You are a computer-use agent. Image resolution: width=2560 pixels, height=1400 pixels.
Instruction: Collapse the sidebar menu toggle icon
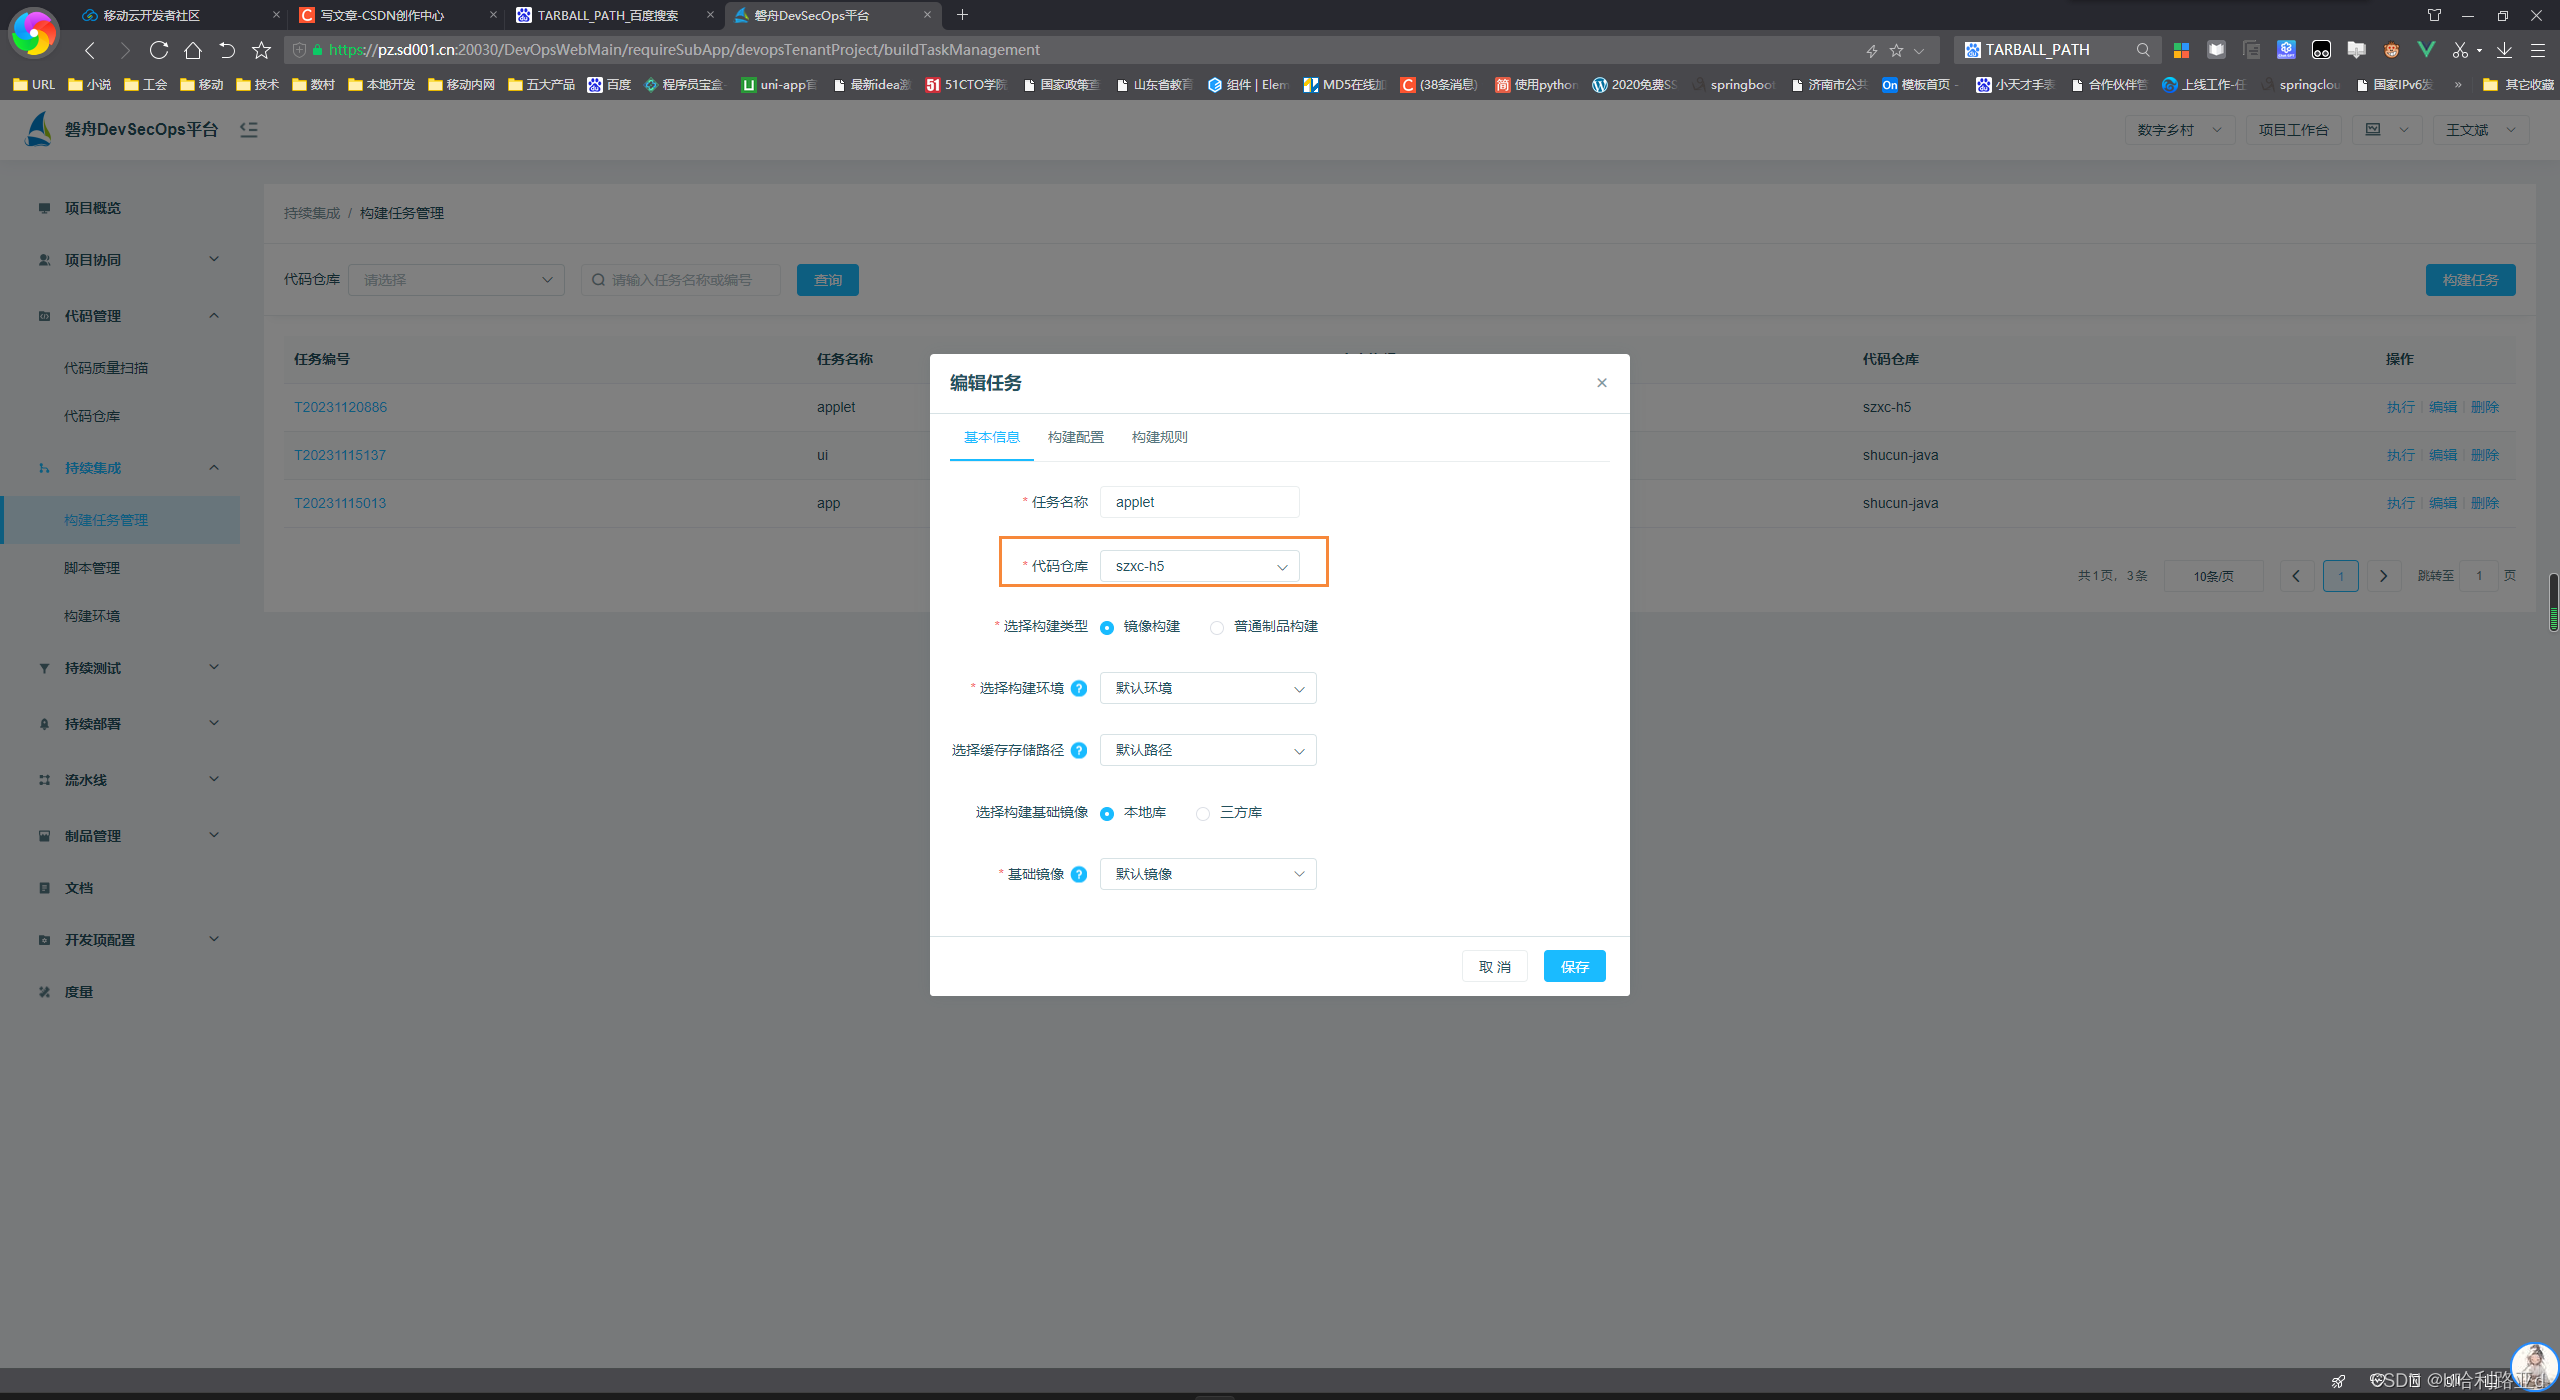(249, 129)
